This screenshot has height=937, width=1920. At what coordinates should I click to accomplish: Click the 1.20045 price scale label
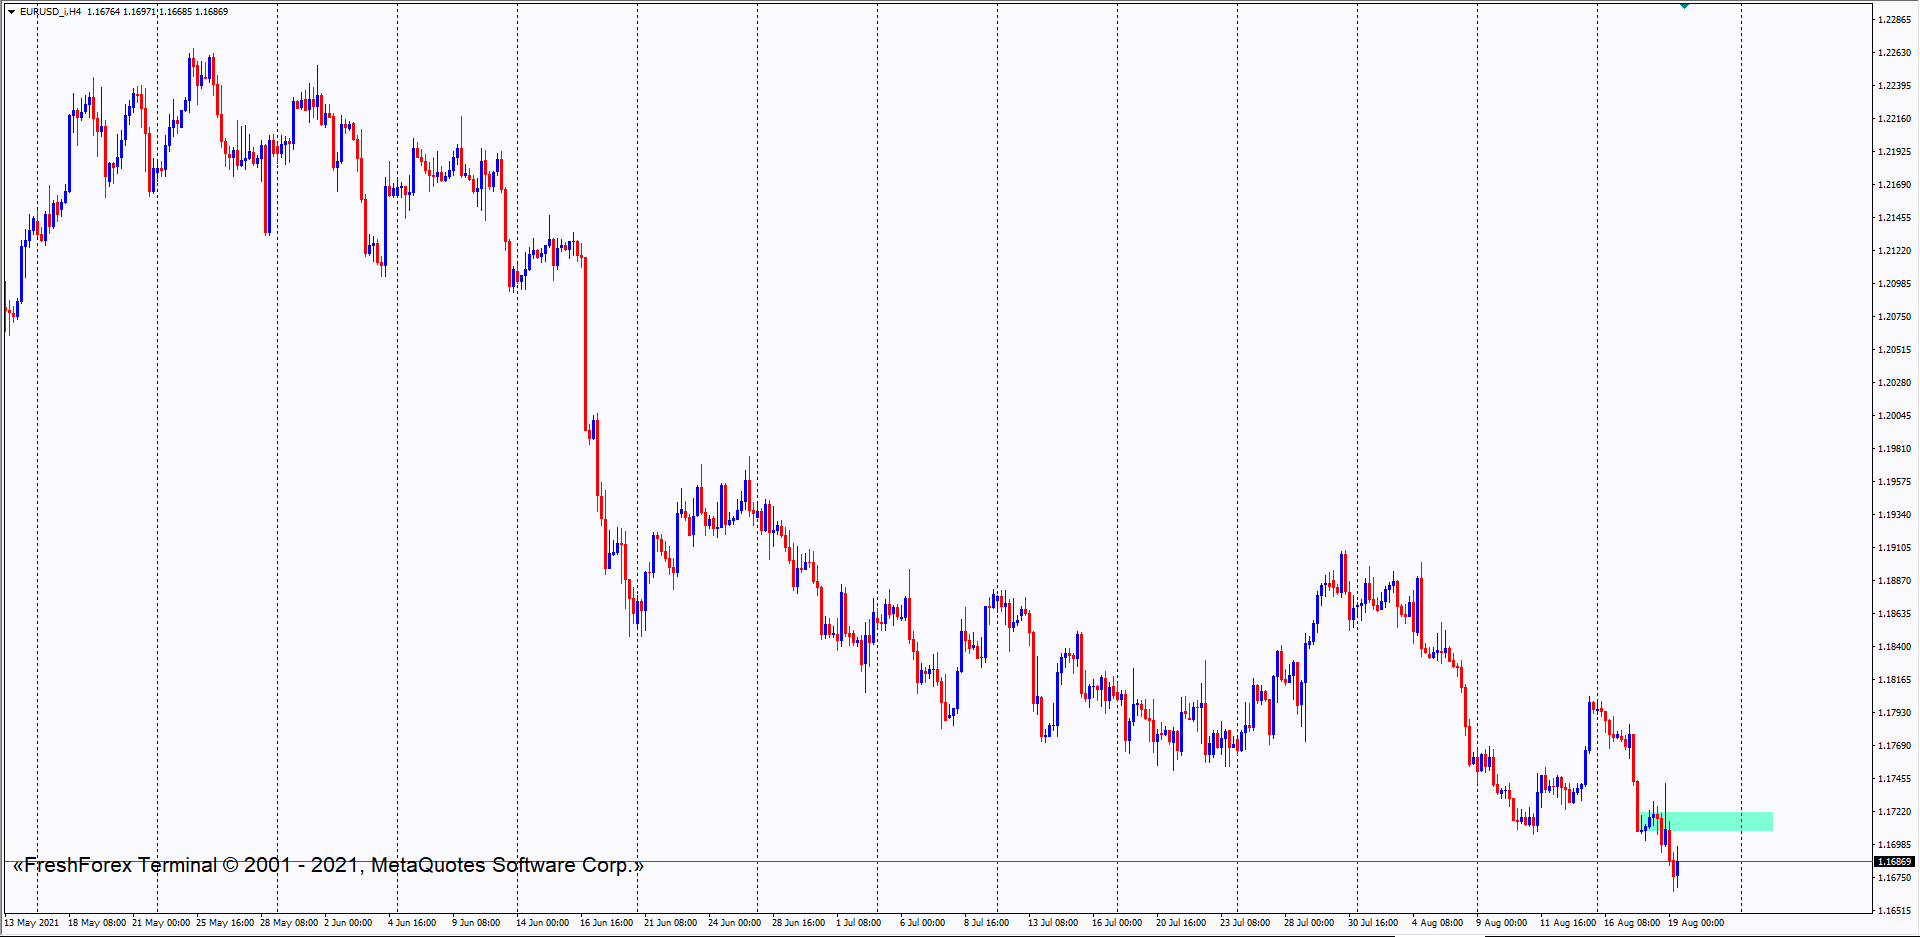[x=1894, y=416]
